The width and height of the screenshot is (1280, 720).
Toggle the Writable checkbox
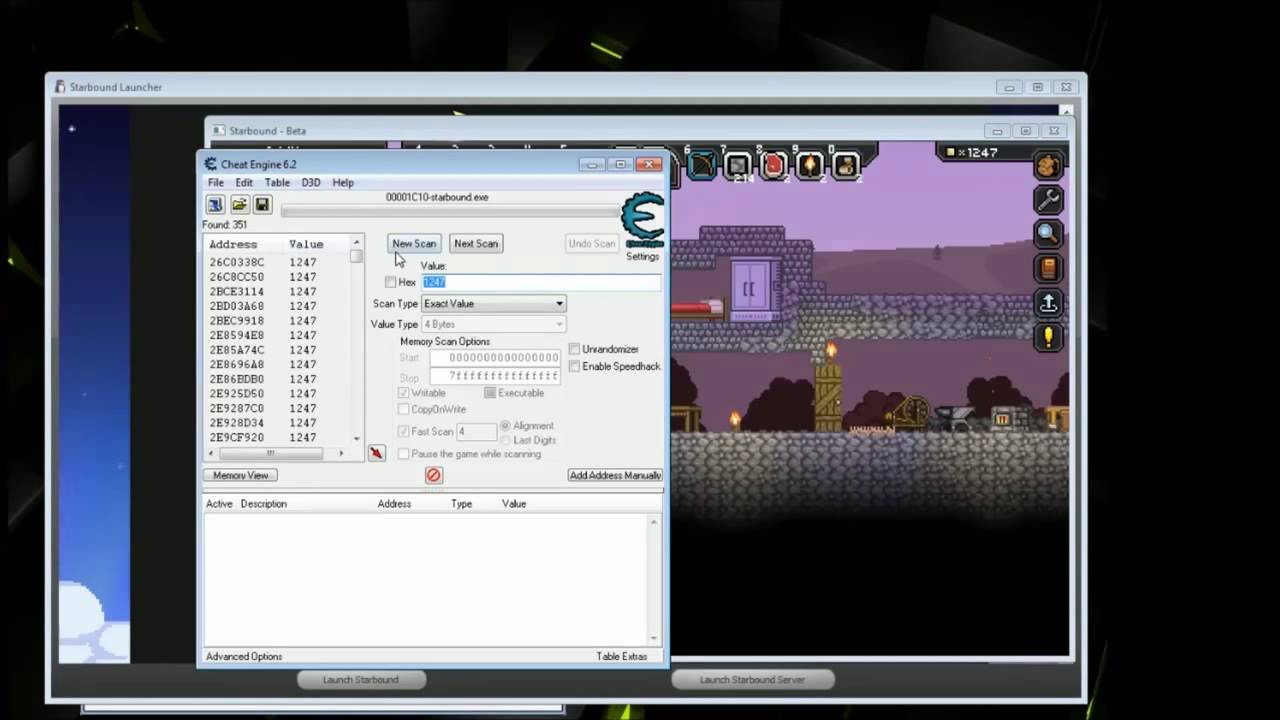pyautogui.click(x=404, y=393)
